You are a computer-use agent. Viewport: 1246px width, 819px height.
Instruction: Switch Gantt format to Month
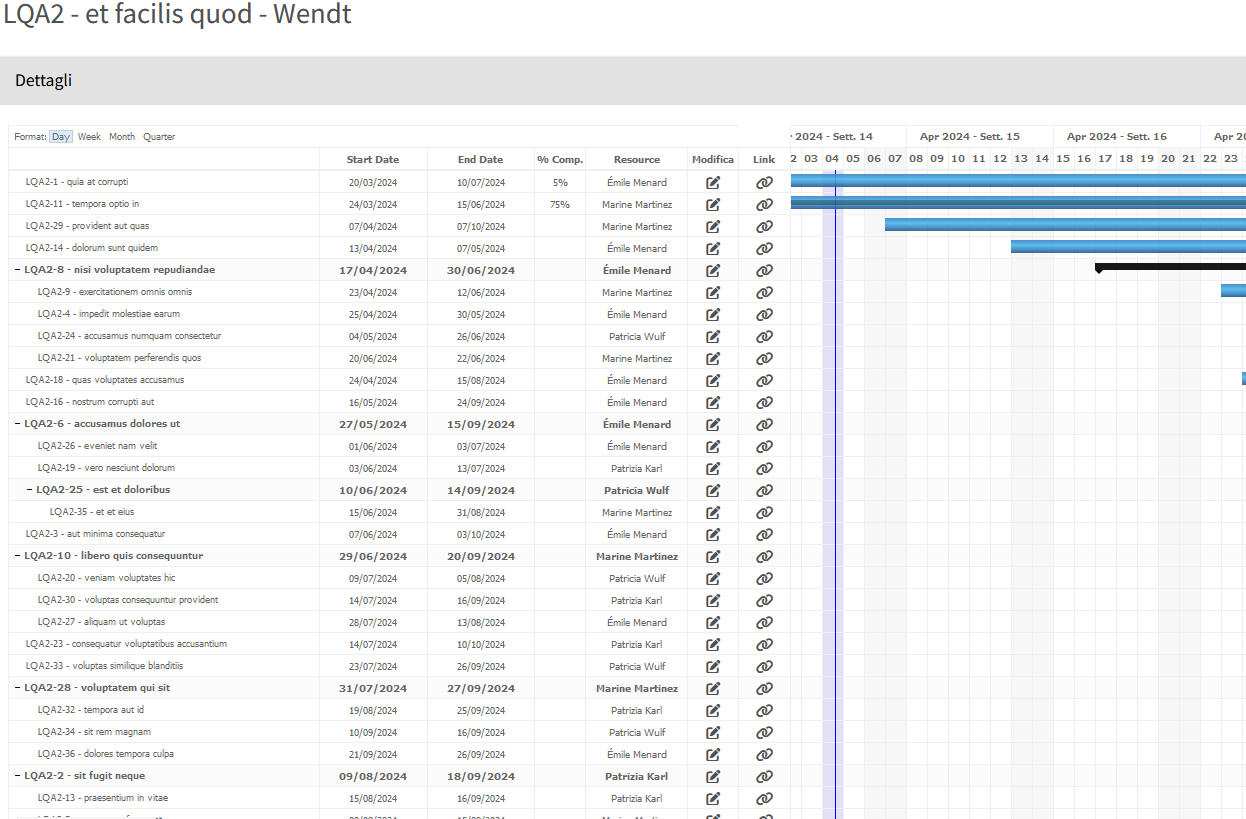coord(122,137)
